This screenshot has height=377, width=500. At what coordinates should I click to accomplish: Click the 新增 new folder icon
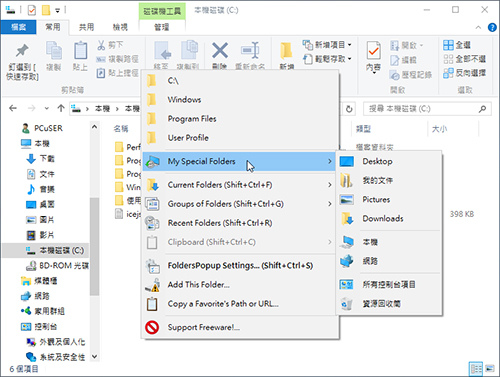(x=286, y=51)
